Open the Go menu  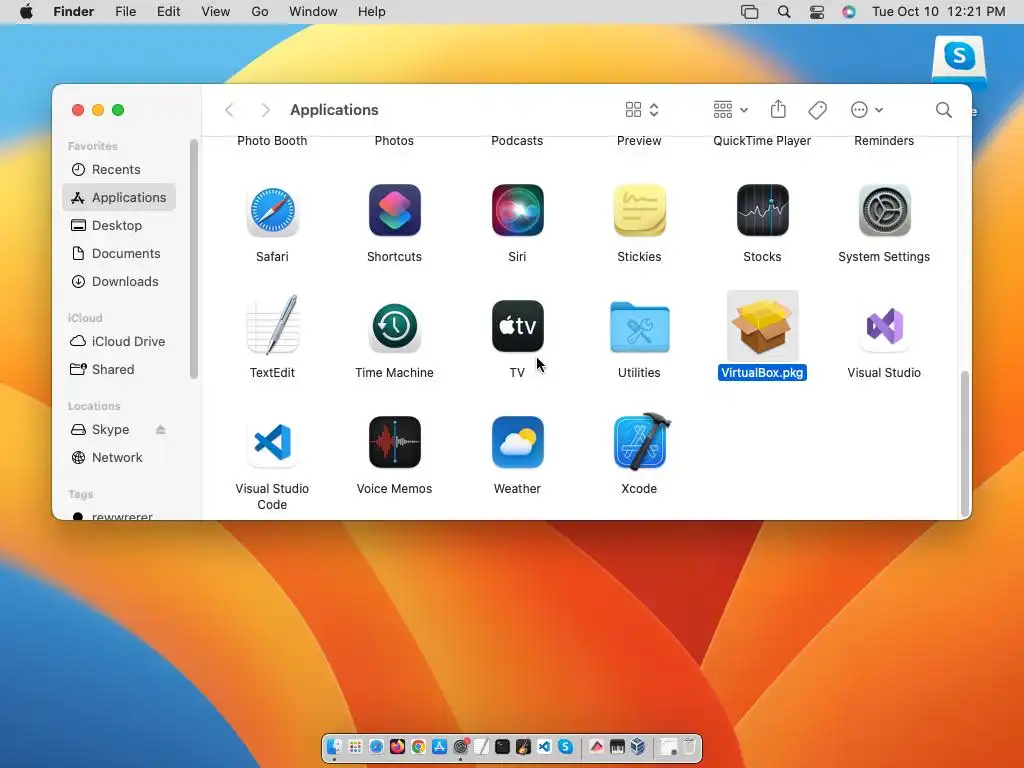click(x=260, y=12)
